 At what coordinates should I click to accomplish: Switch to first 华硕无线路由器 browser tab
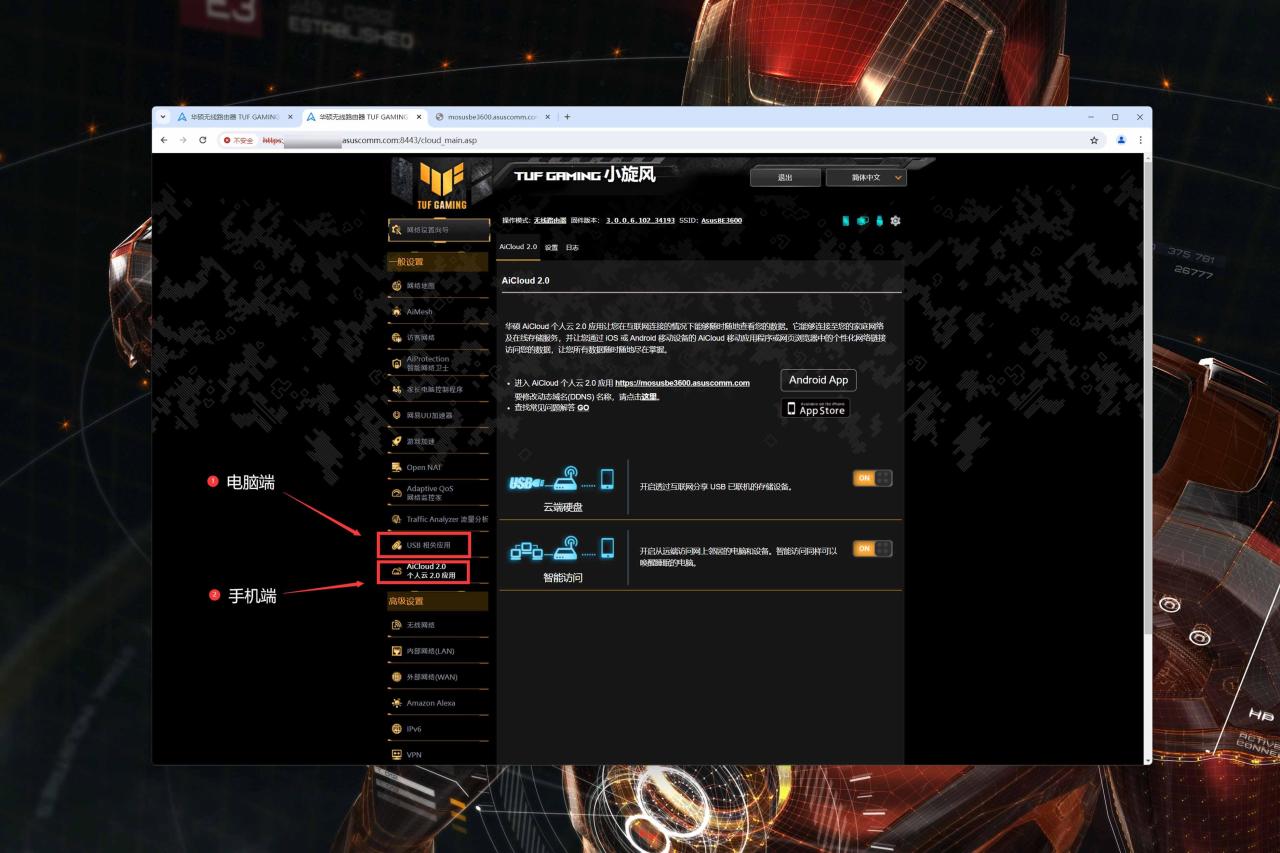235,117
